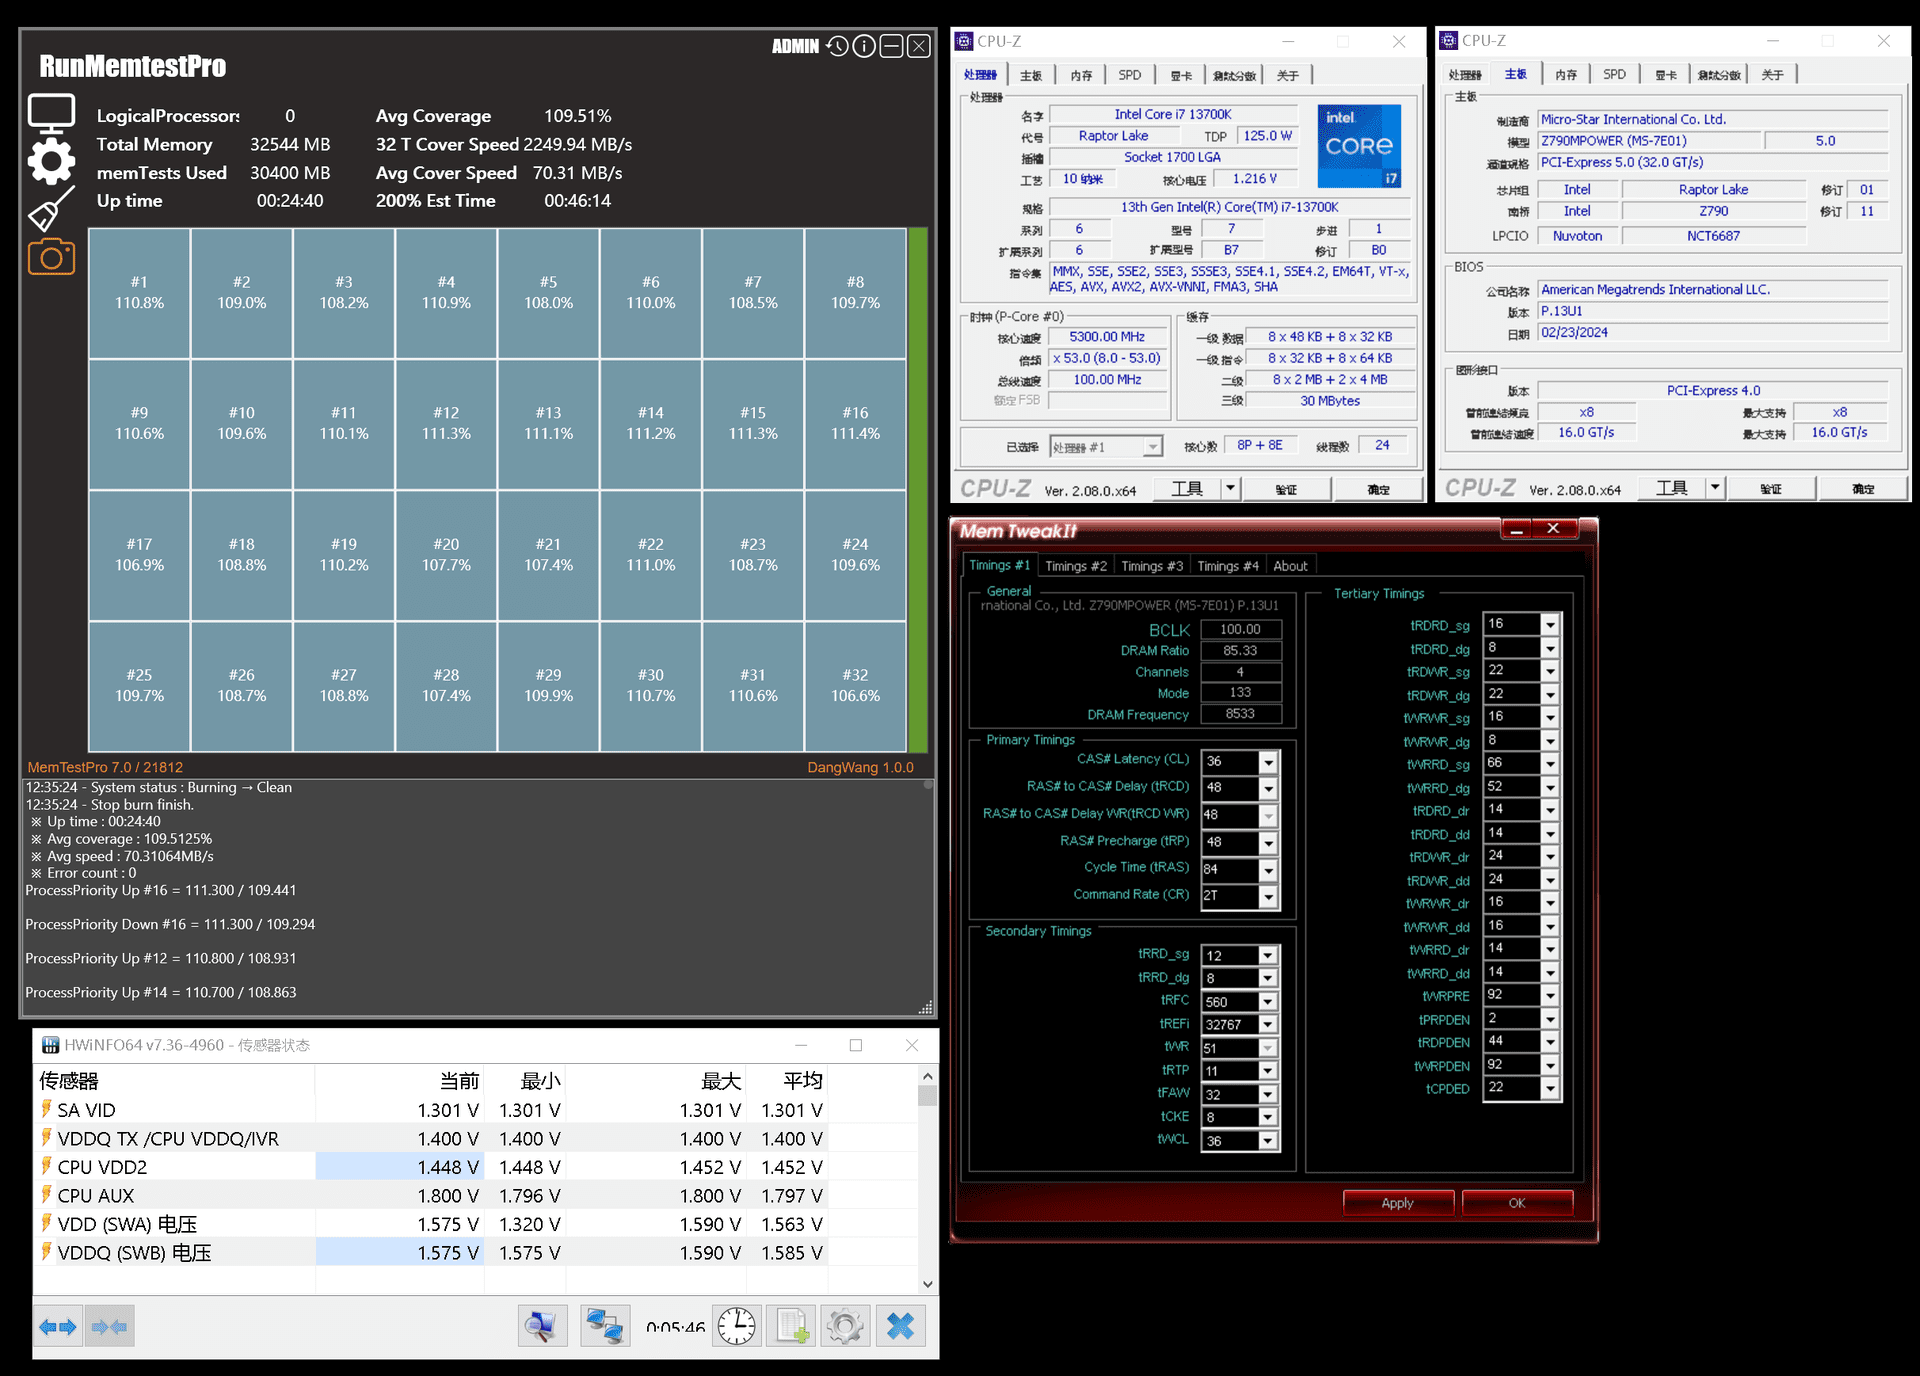Open the tRDRD_sg dropdown
Image resolution: width=1920 pixels, height=1376 pixels.
click(1550, 625)
